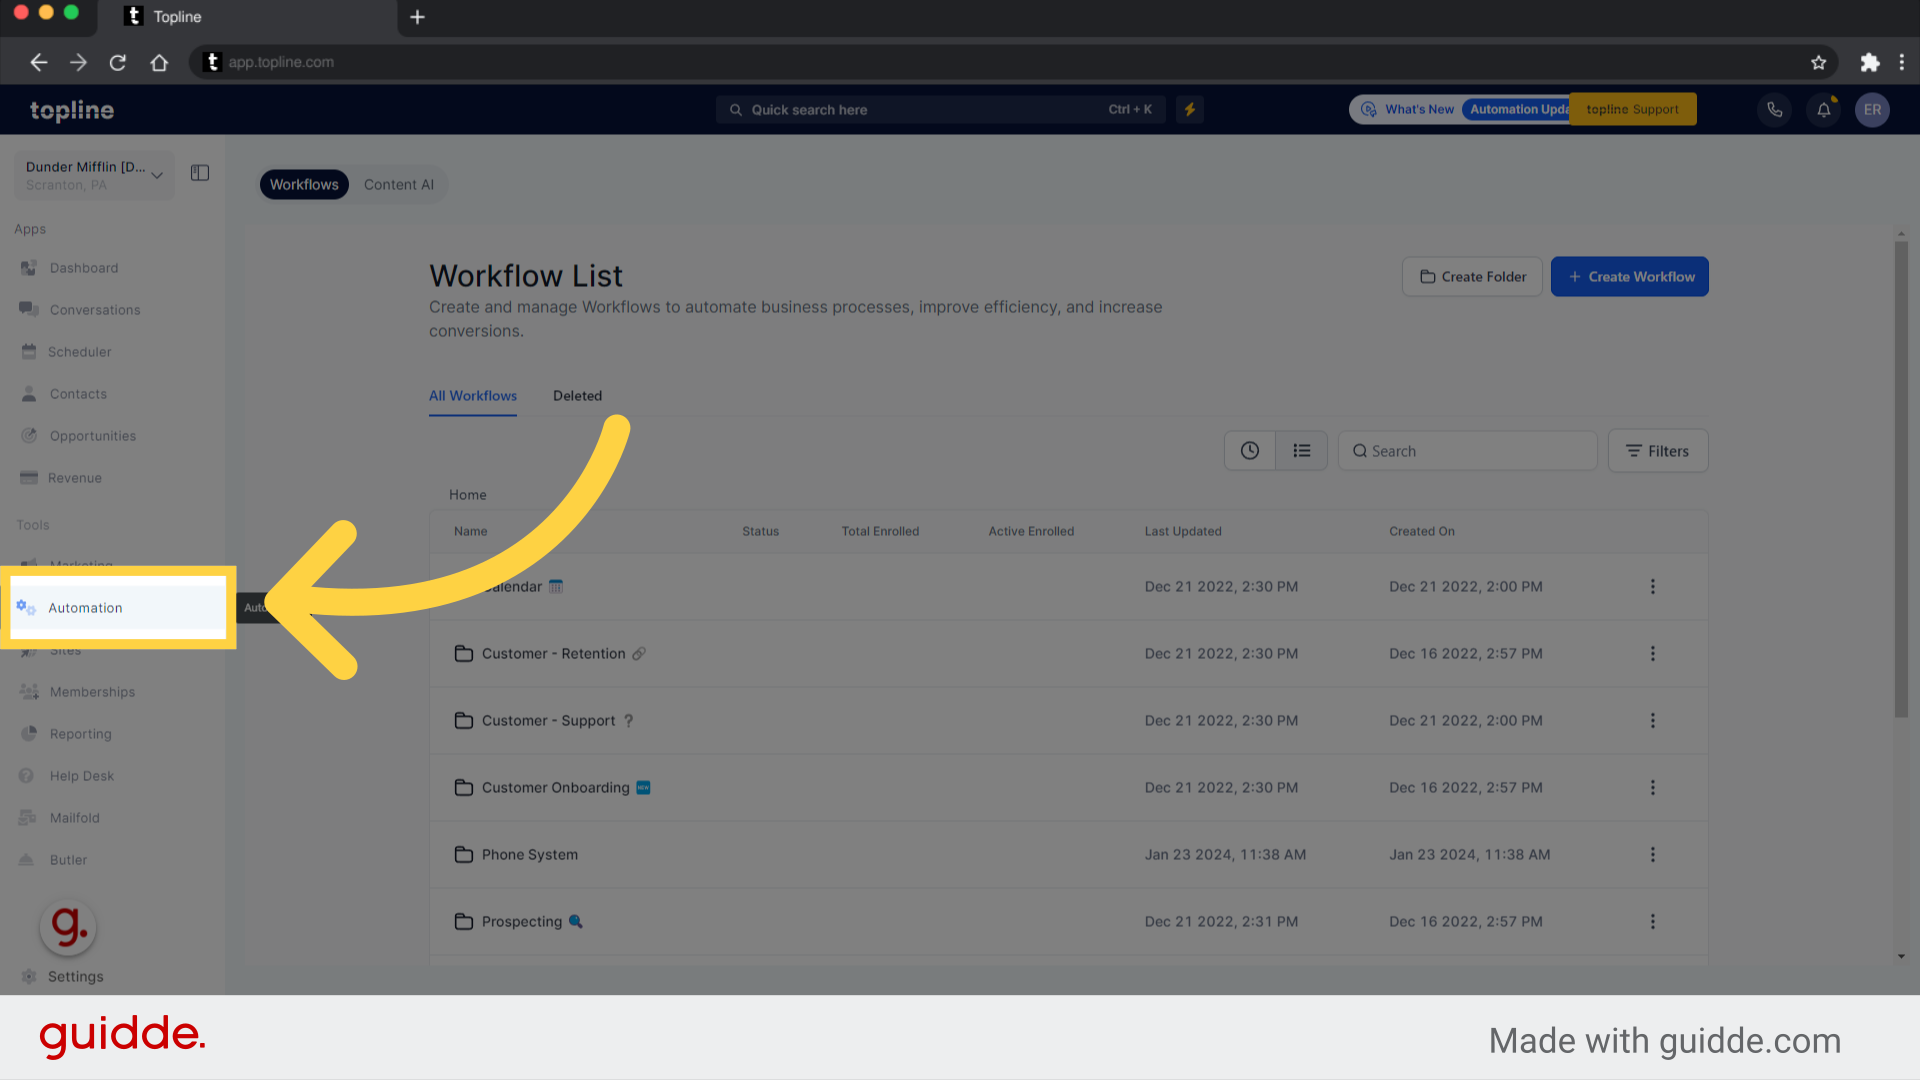Click the Status column header
The image size is (1920, 1080).
click(x=760, y=531)
